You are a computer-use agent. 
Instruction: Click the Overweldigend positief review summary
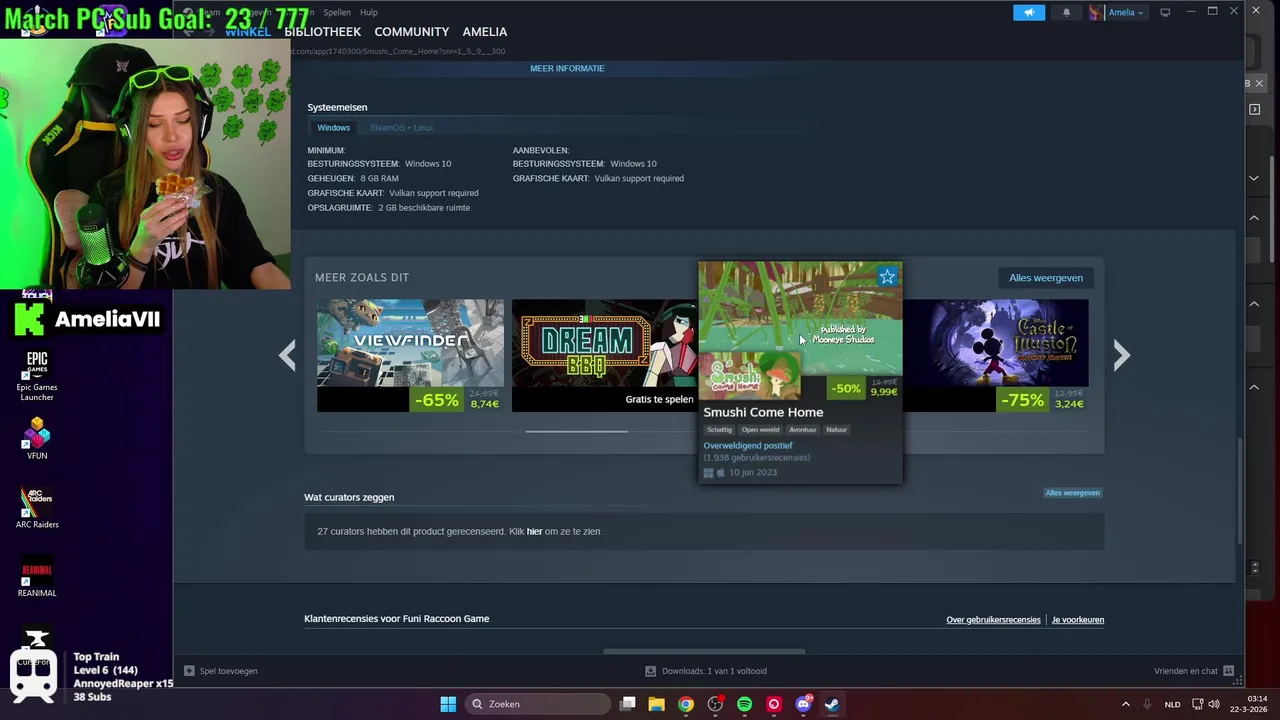[x=748, y=446]
